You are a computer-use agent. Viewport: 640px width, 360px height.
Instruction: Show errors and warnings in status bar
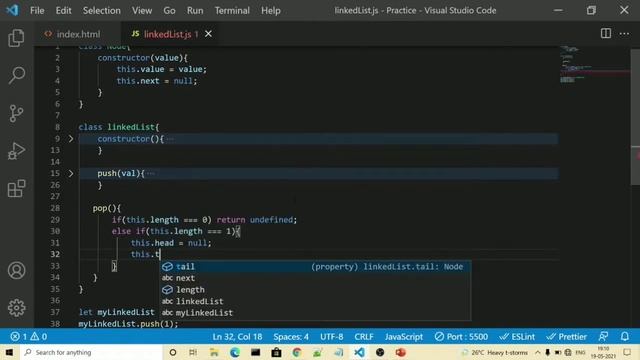[29, 337]
